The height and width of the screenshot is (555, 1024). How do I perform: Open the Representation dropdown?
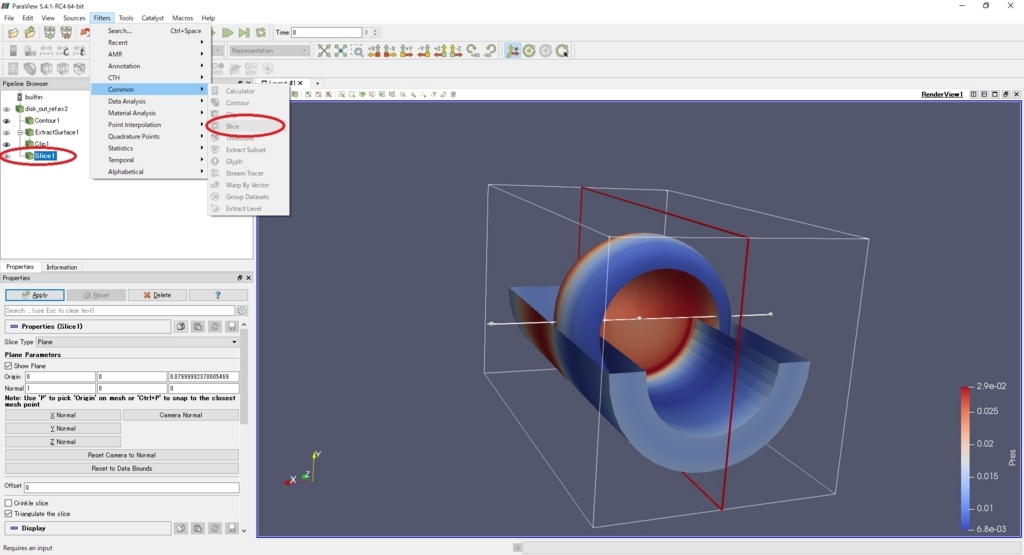[268, 51]
